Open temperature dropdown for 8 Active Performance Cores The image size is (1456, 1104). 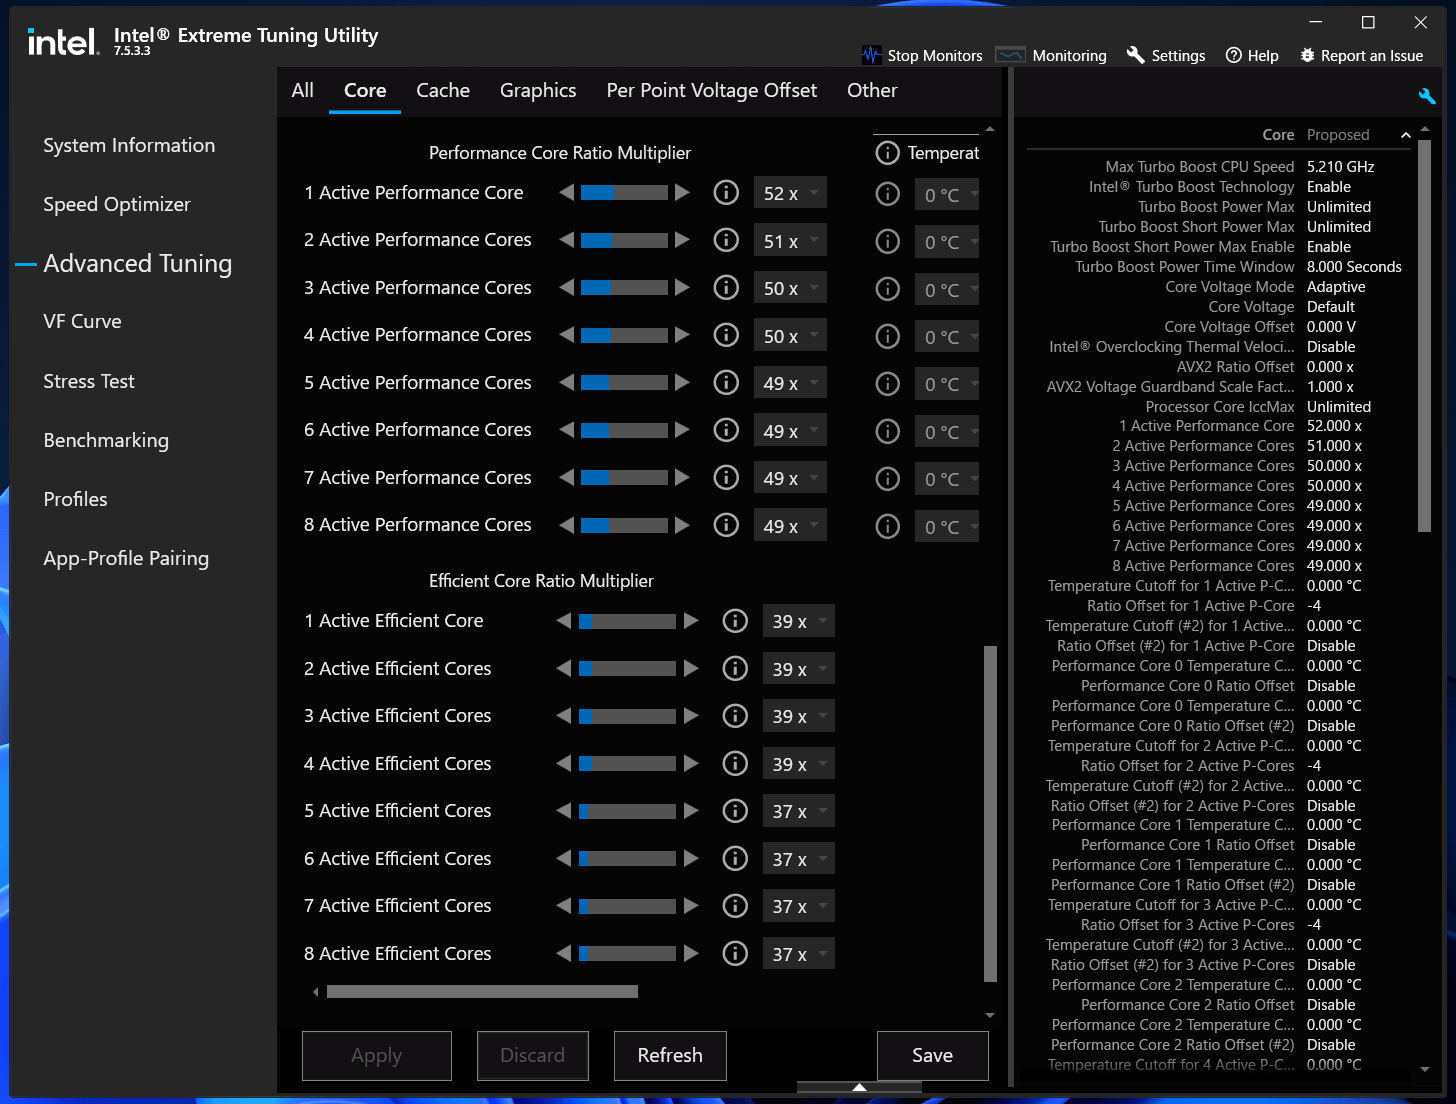[946, 527]
